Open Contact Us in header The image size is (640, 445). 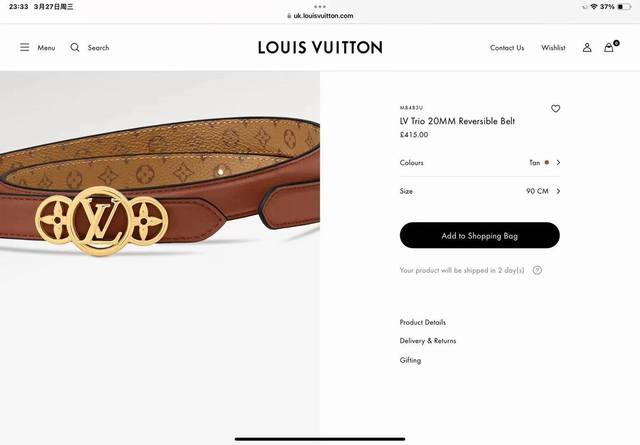coord(507,48)
